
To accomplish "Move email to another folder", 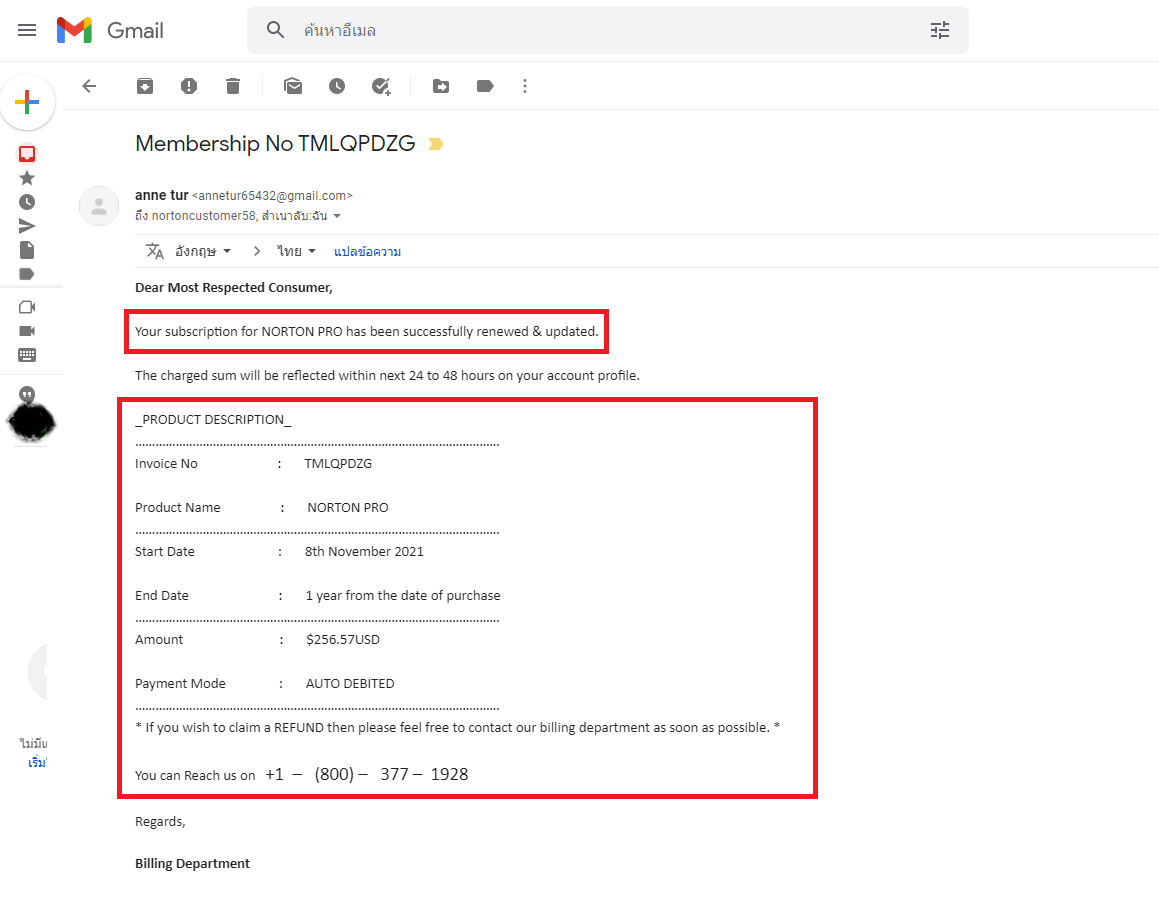I will [x=441, y=86].
